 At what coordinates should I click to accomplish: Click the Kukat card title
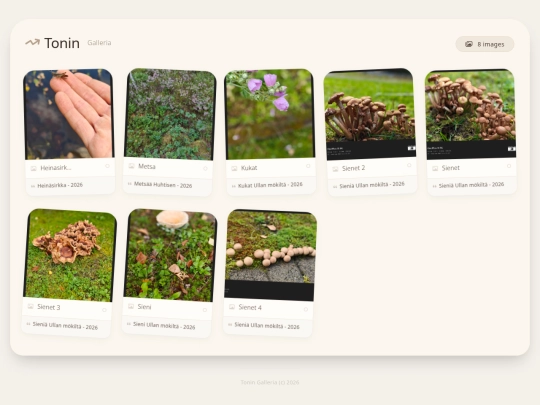249,168
